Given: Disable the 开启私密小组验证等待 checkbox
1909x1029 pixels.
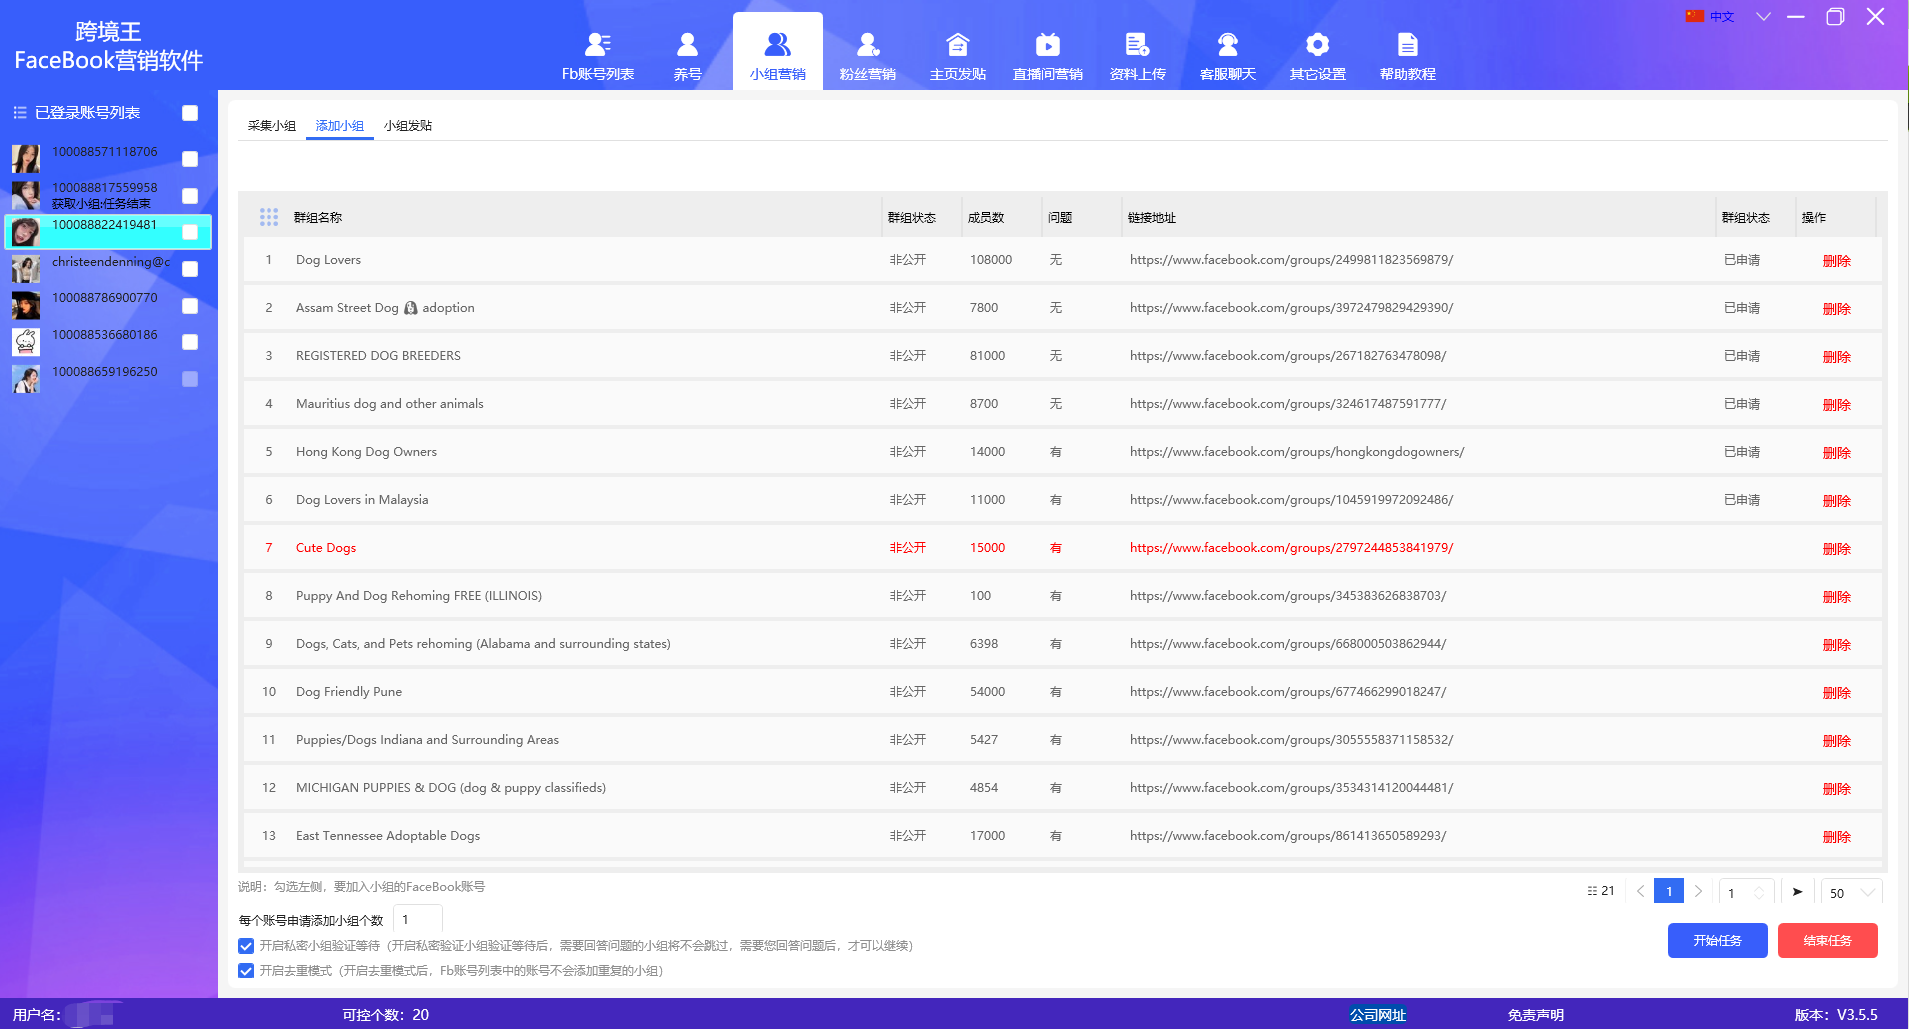Looking at the screenshot, I should 246,946.
